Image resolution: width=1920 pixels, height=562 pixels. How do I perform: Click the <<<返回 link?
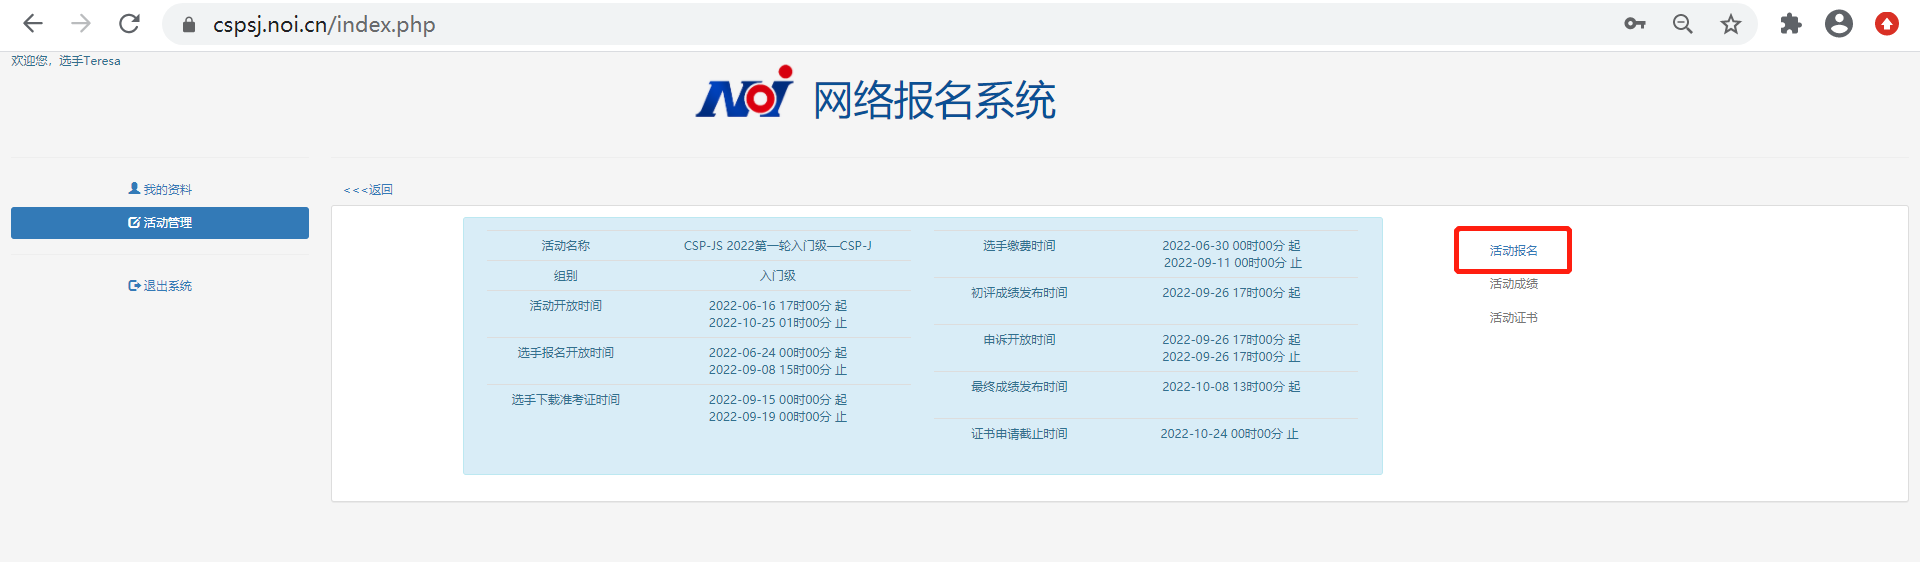(368, 190)
